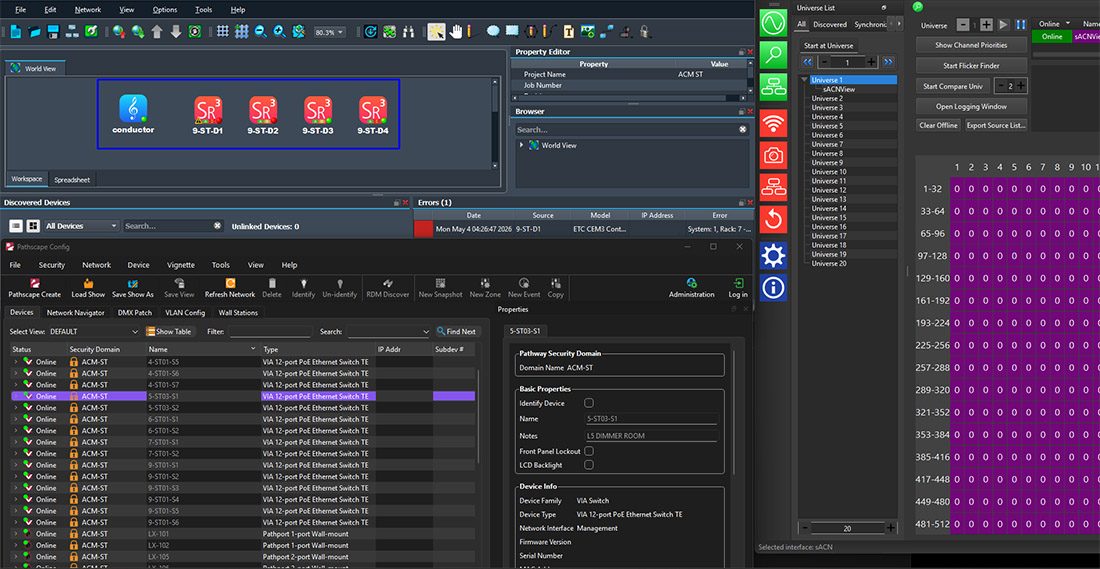Click the open project folder icon
Screen dimensions: 1100x569
click(34, 32)
